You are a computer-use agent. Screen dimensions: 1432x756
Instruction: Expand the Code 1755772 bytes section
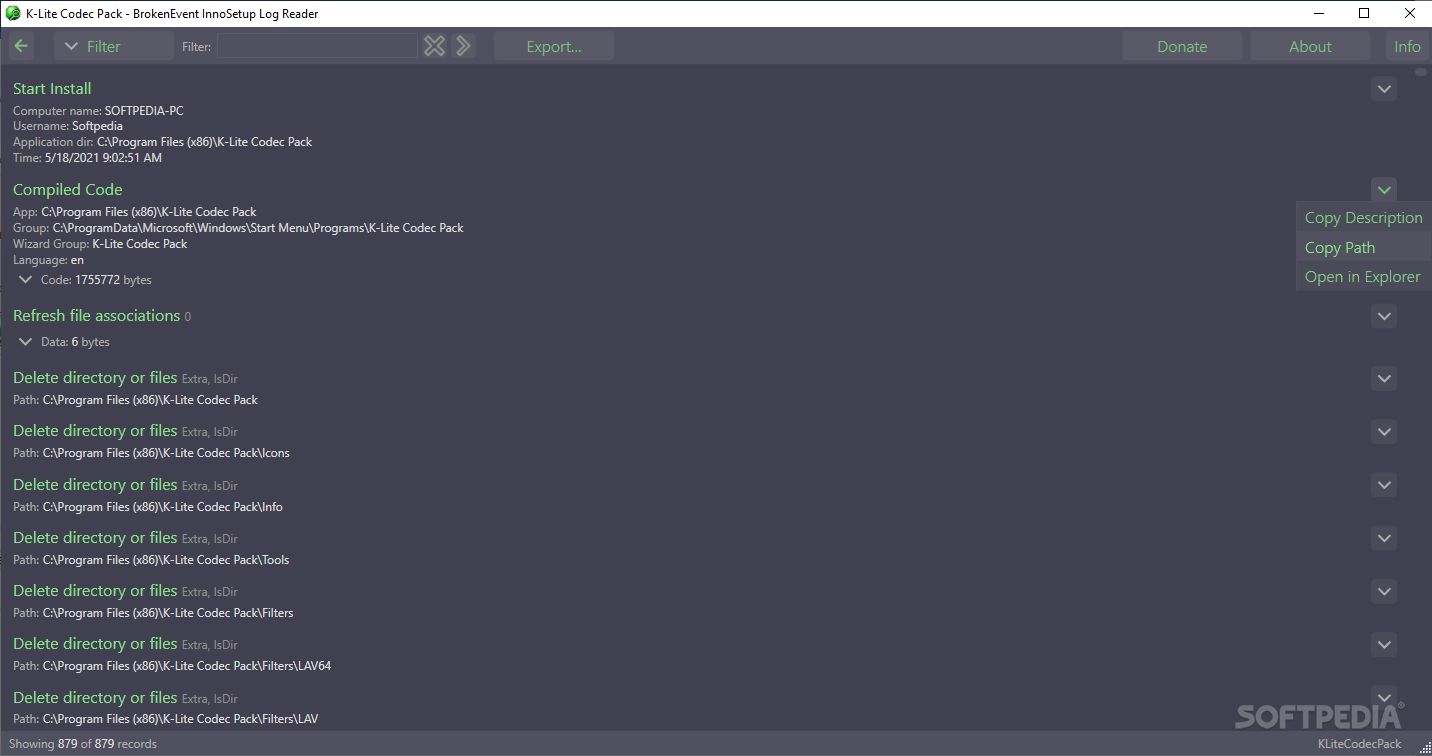tap(26, 280)
